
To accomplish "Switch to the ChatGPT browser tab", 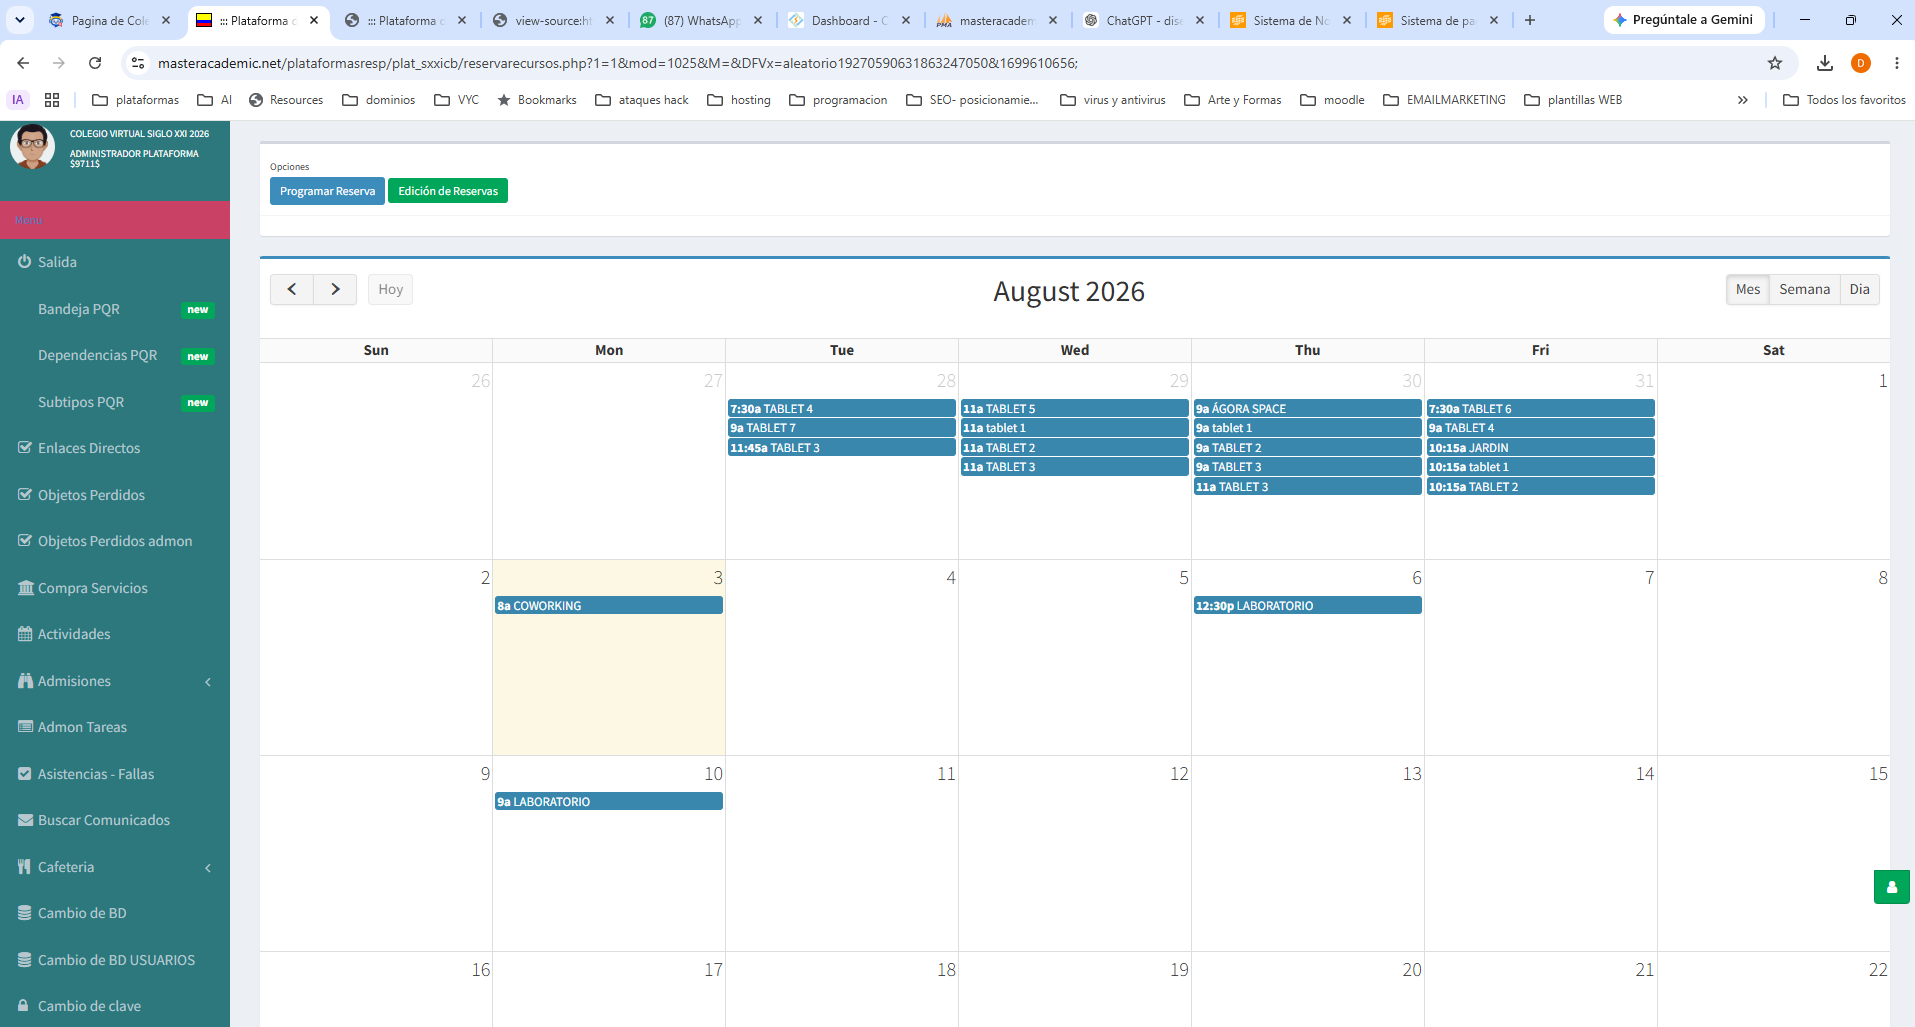I will click(1145, 20).
